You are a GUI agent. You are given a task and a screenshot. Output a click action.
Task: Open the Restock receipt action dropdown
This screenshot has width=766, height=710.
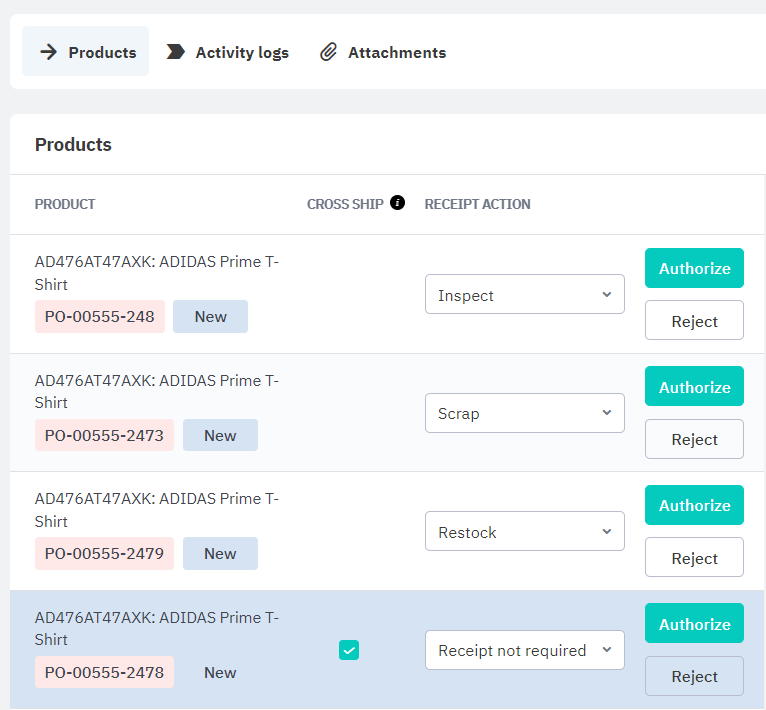[x=524, y=532]
